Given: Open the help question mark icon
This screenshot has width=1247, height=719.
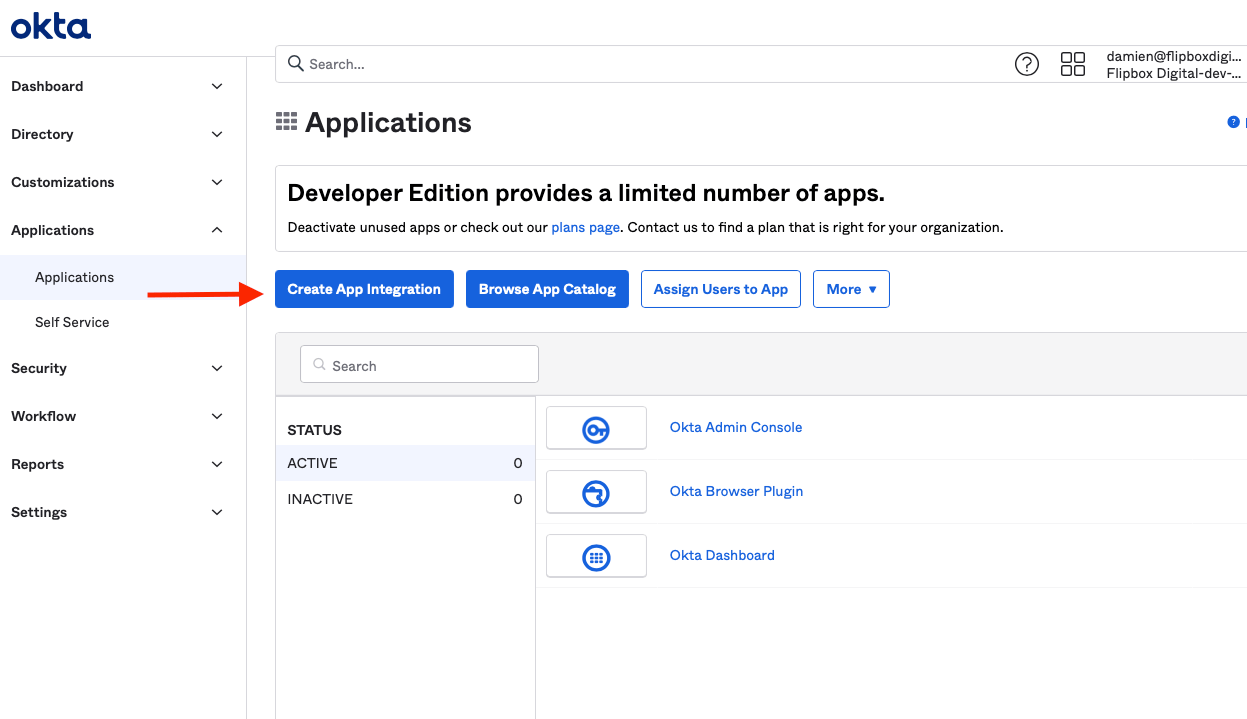Looking at the screenshot, I should (1026, 63).
